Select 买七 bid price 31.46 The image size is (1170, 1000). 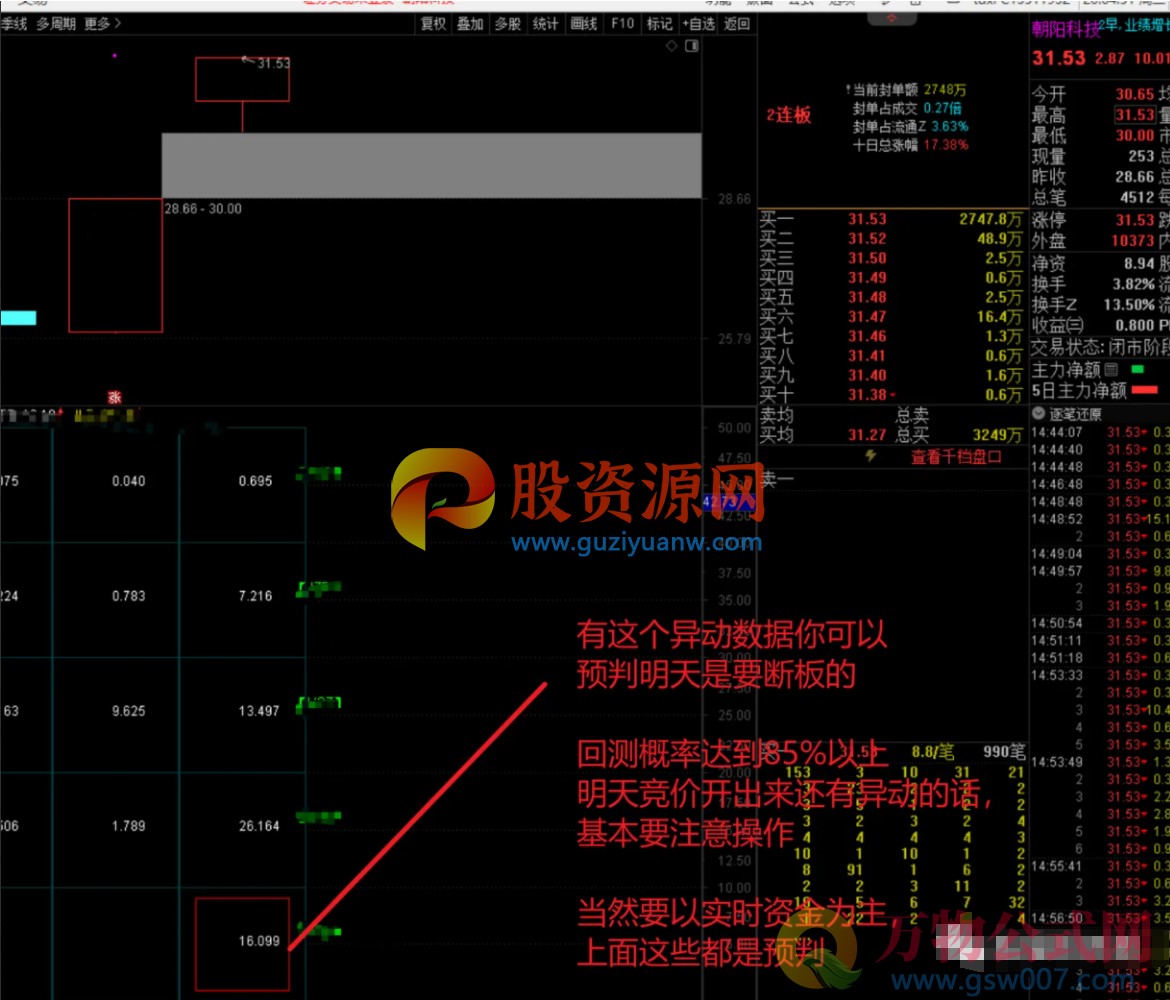[867, 336]
